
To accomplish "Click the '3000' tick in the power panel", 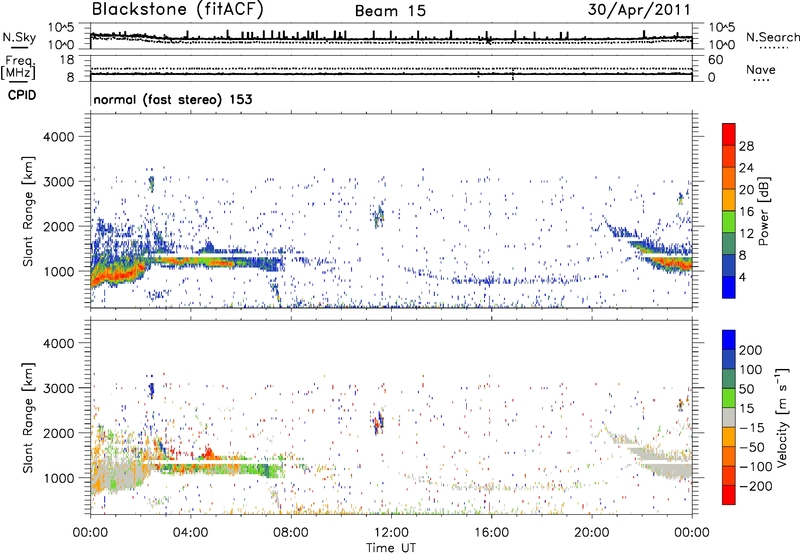I will 59,182.
